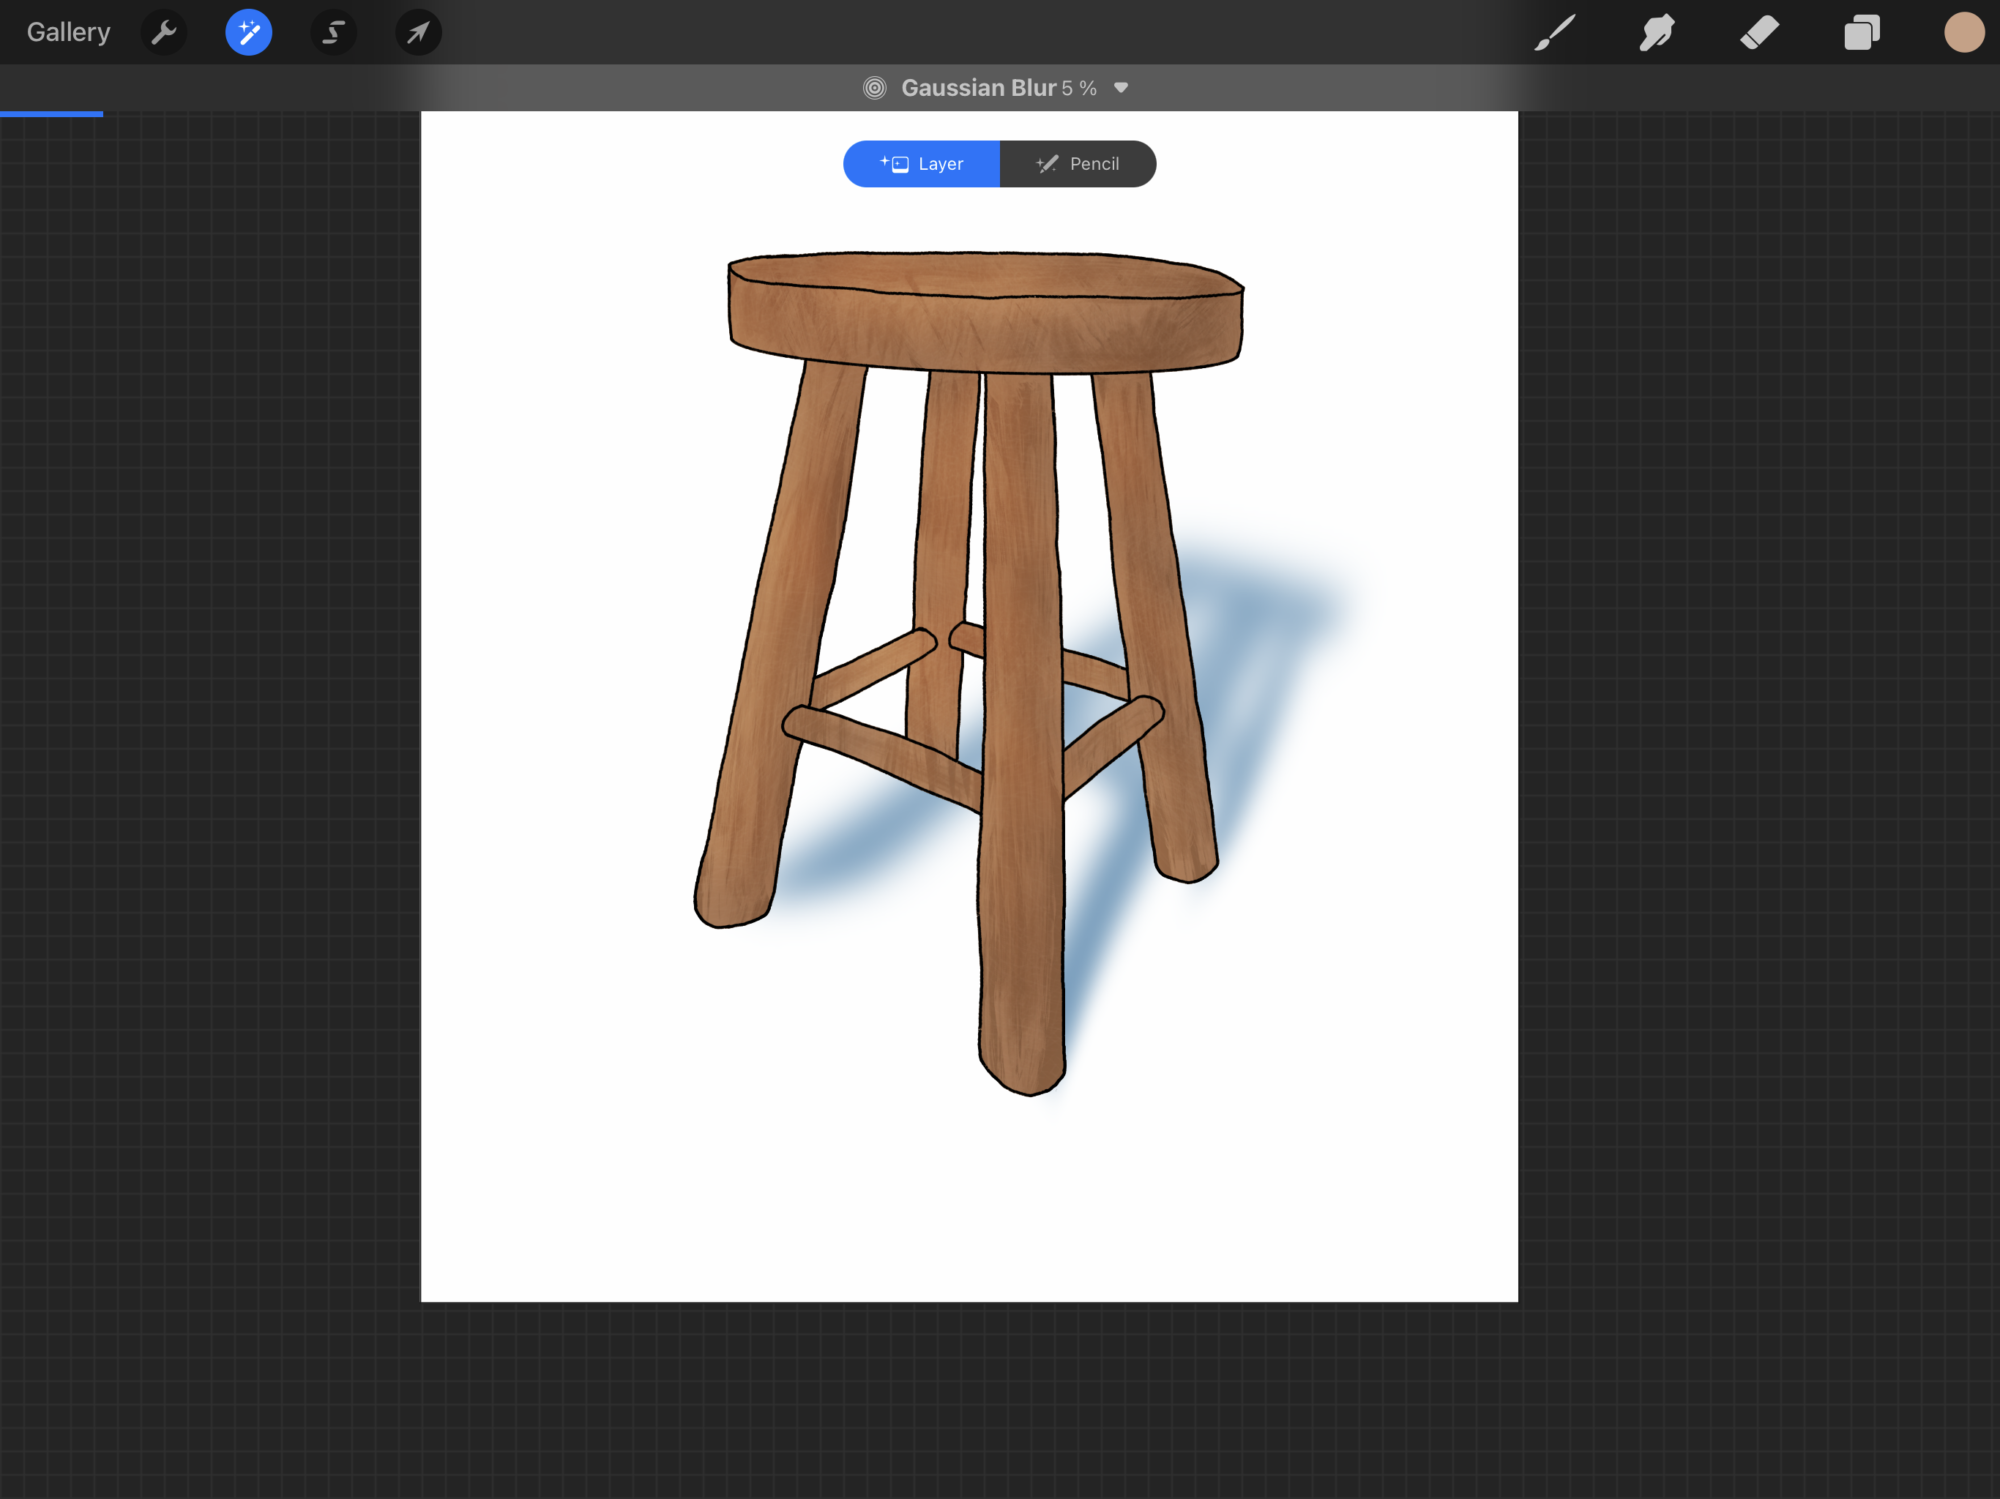The height and width of the screenshot is (1499, 2000).
Task: Select the Paint brush tool
Action: coord(1555,33)
